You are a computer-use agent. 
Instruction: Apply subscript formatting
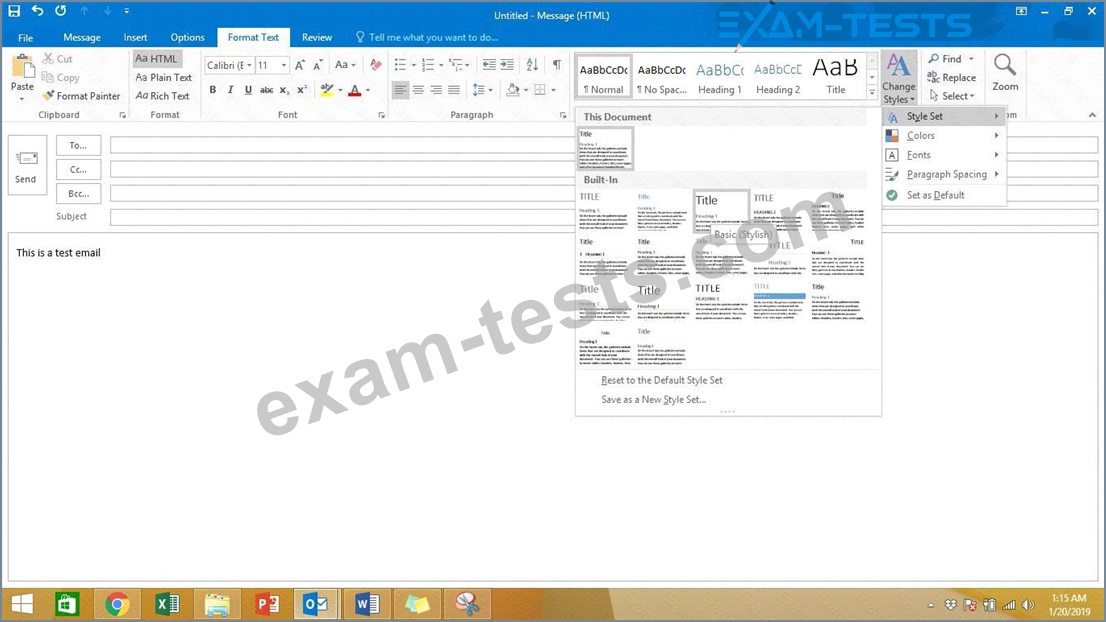(284, 90)
